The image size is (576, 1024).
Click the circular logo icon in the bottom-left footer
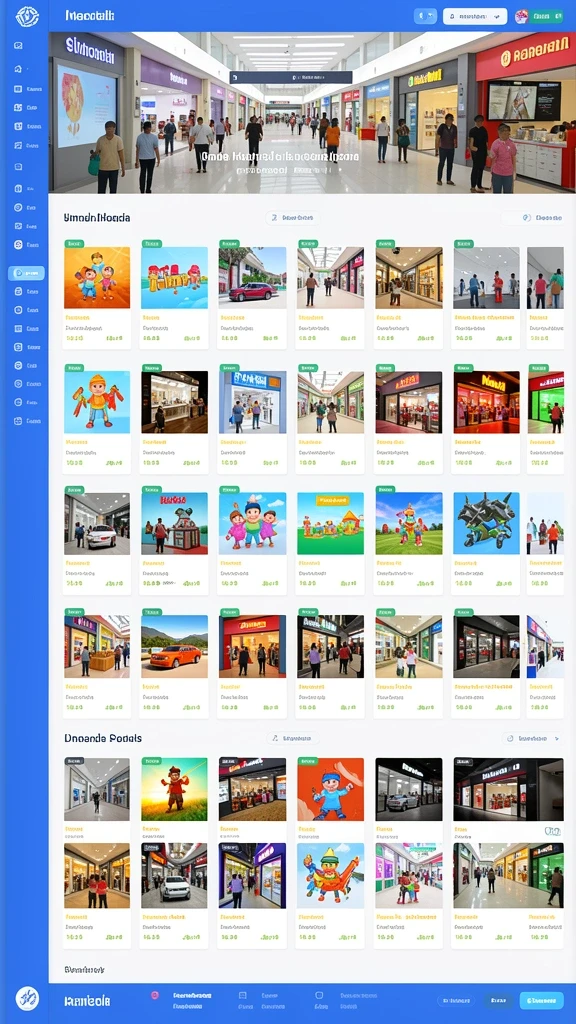click(x=27, y=999)
